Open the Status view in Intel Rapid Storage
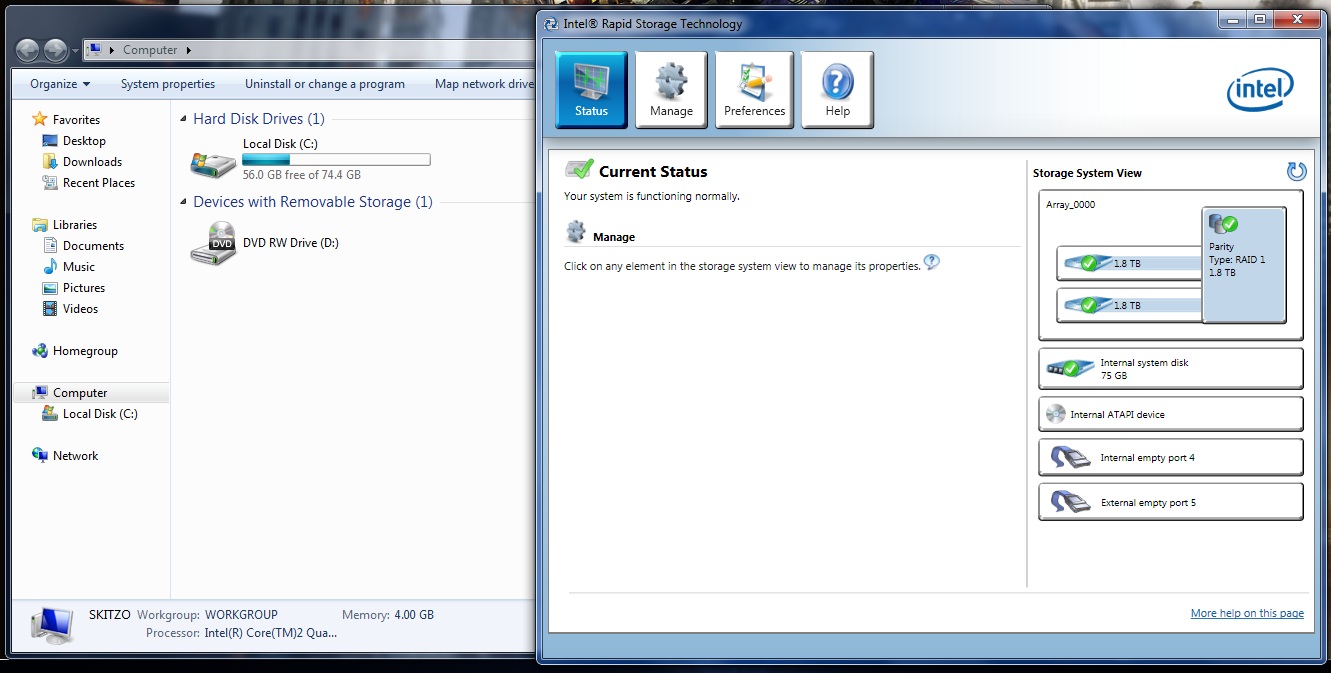The height and width of the screenshot is (673, 1331). [591, 90]
